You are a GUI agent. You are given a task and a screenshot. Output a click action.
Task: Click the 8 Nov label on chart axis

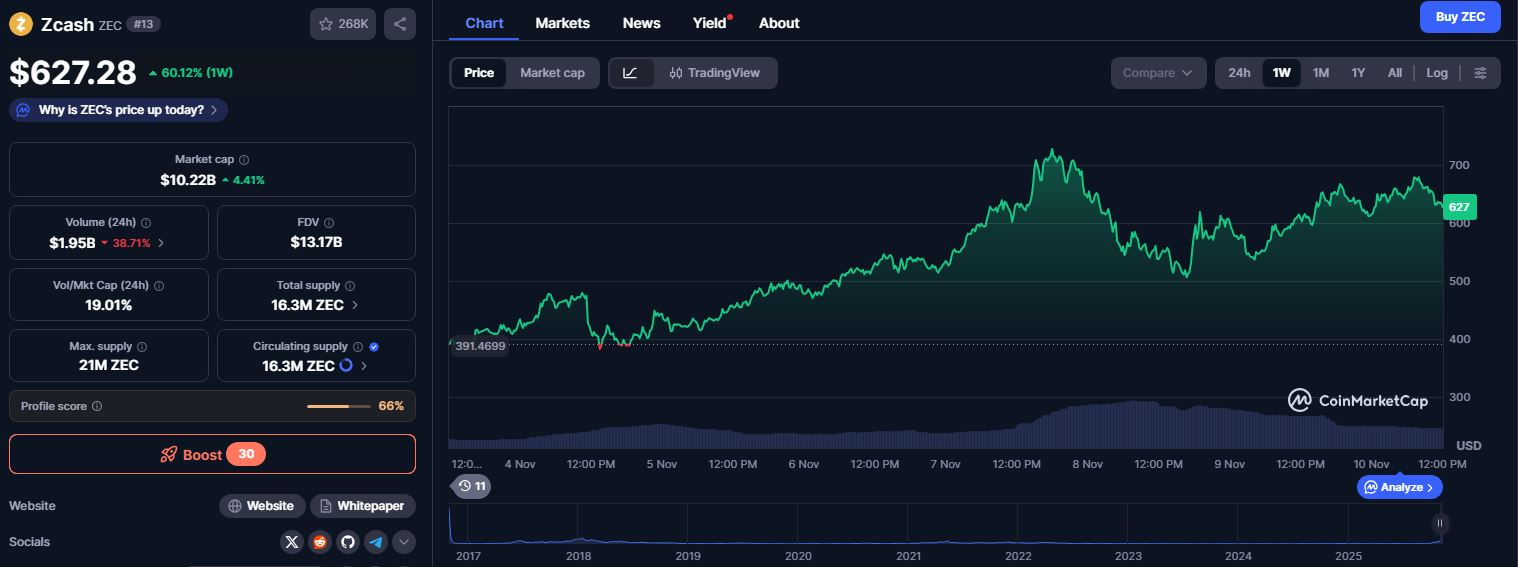pos(1087,464)
